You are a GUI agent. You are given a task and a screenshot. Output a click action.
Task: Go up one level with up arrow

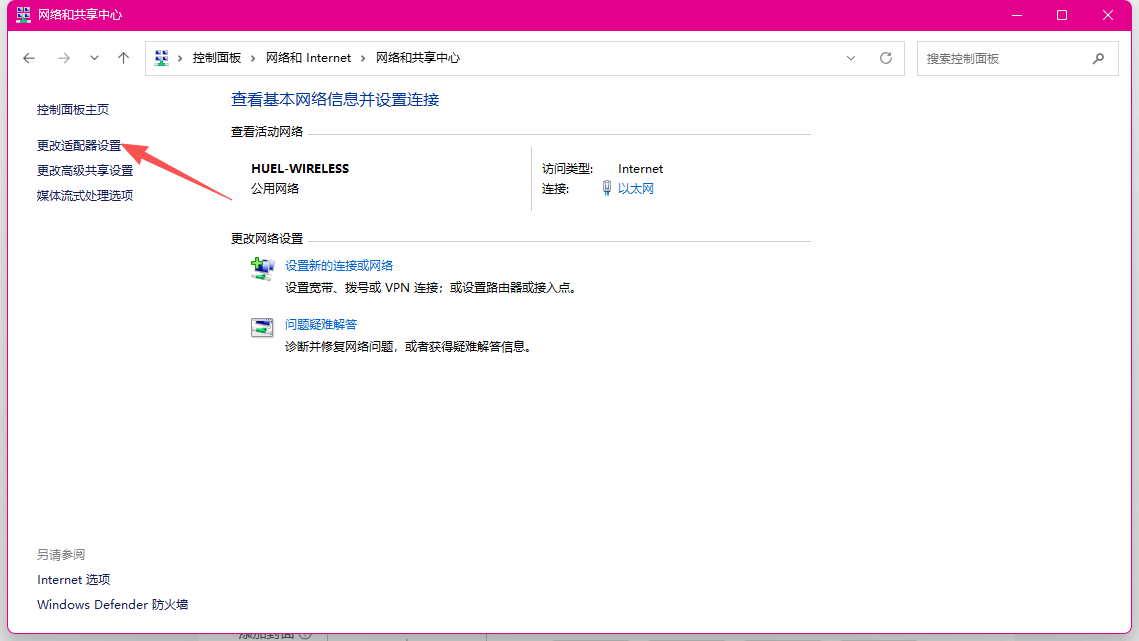(123, 58)
